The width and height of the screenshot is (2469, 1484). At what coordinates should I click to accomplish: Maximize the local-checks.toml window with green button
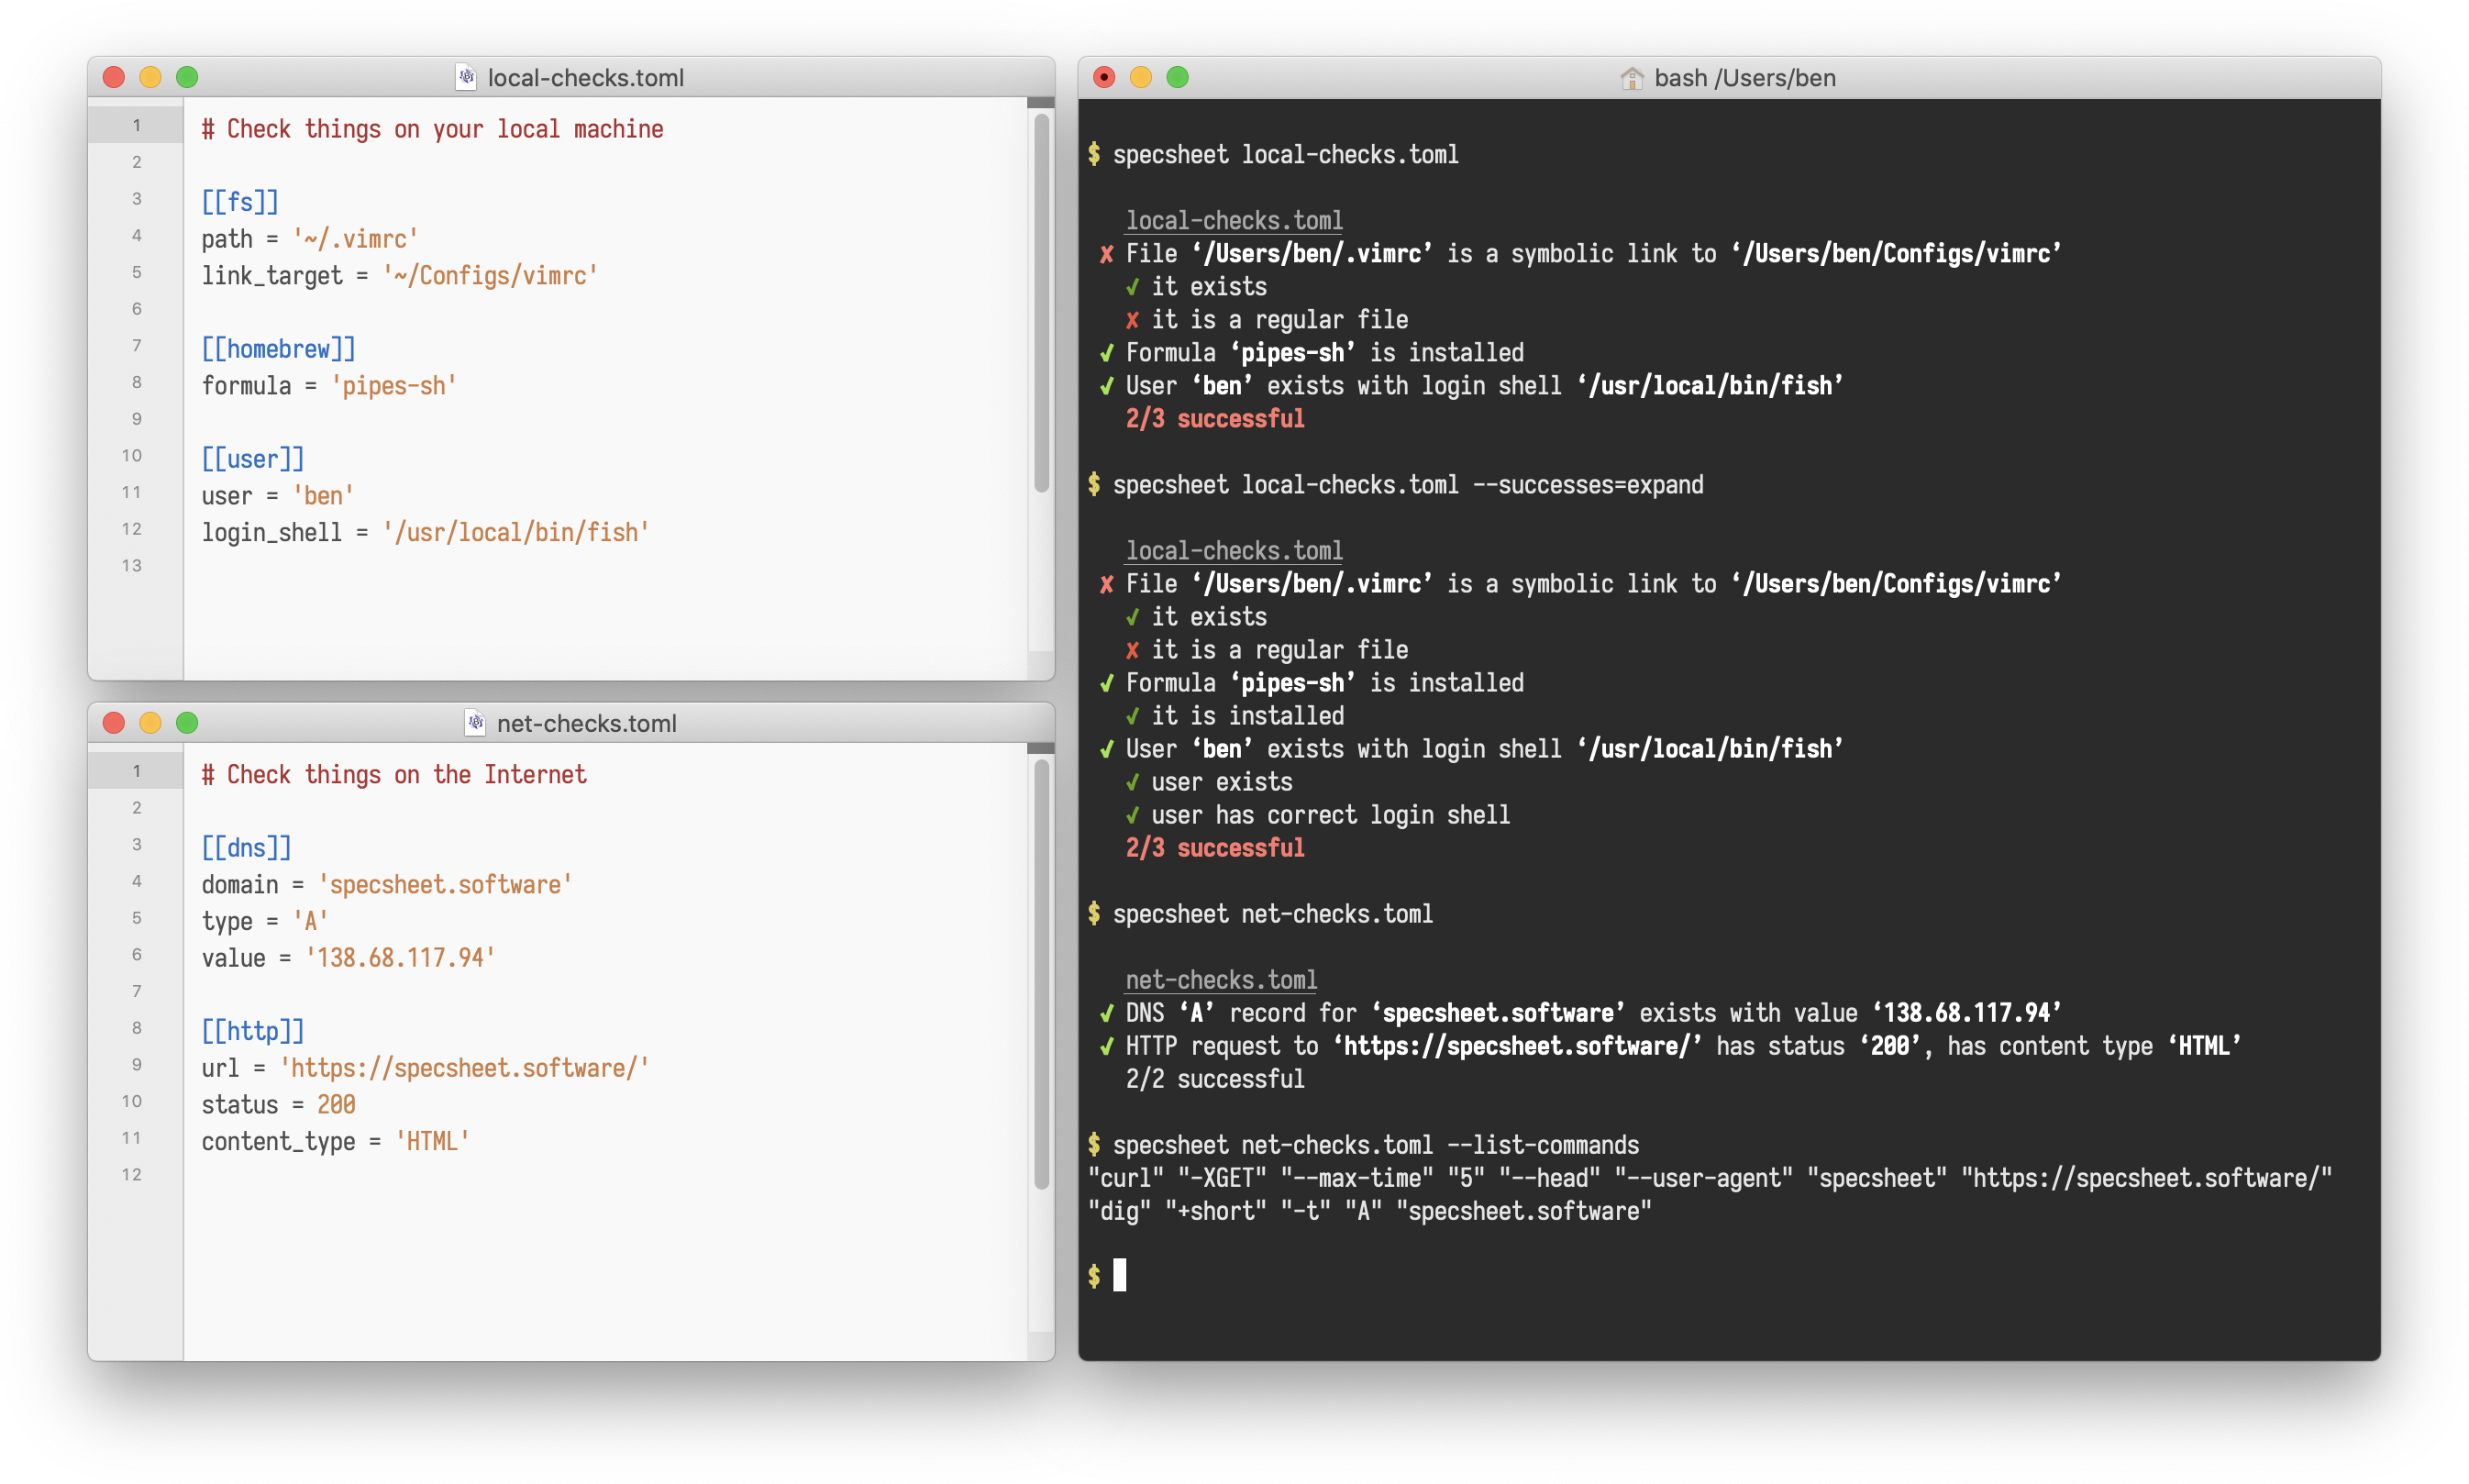click(187, 77)
